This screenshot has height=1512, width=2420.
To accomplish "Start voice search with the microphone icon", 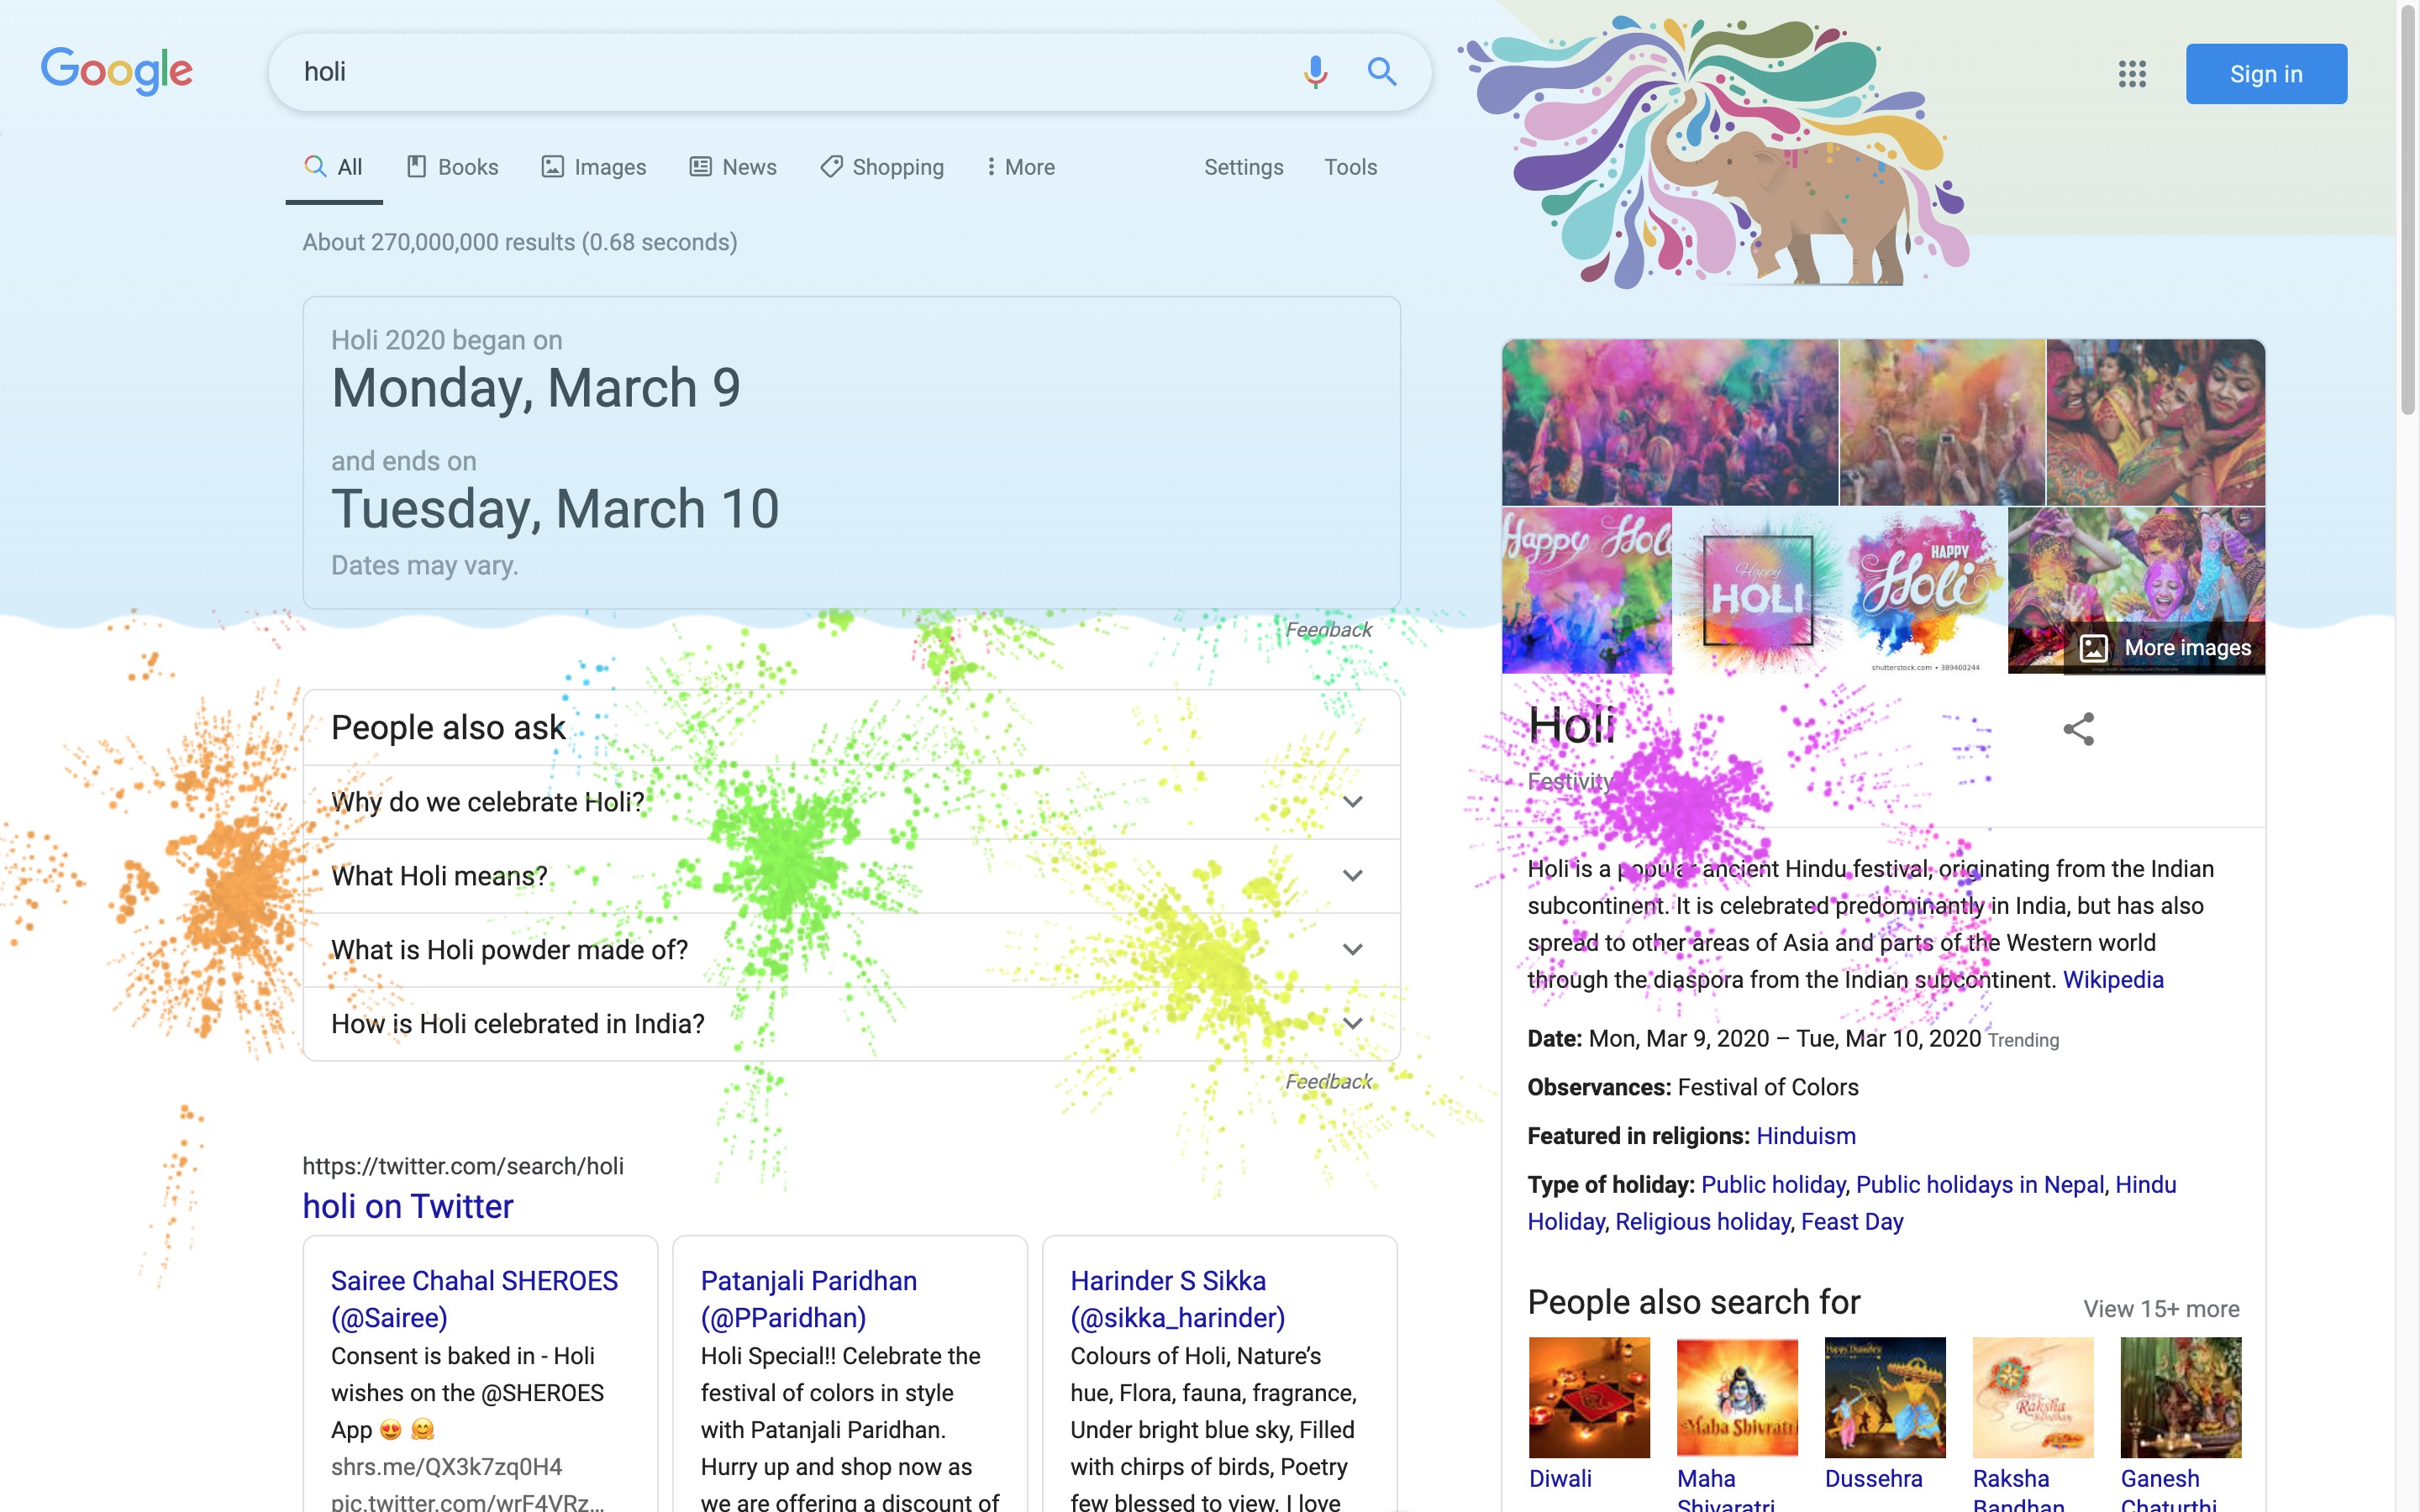I will point(1315,71).
